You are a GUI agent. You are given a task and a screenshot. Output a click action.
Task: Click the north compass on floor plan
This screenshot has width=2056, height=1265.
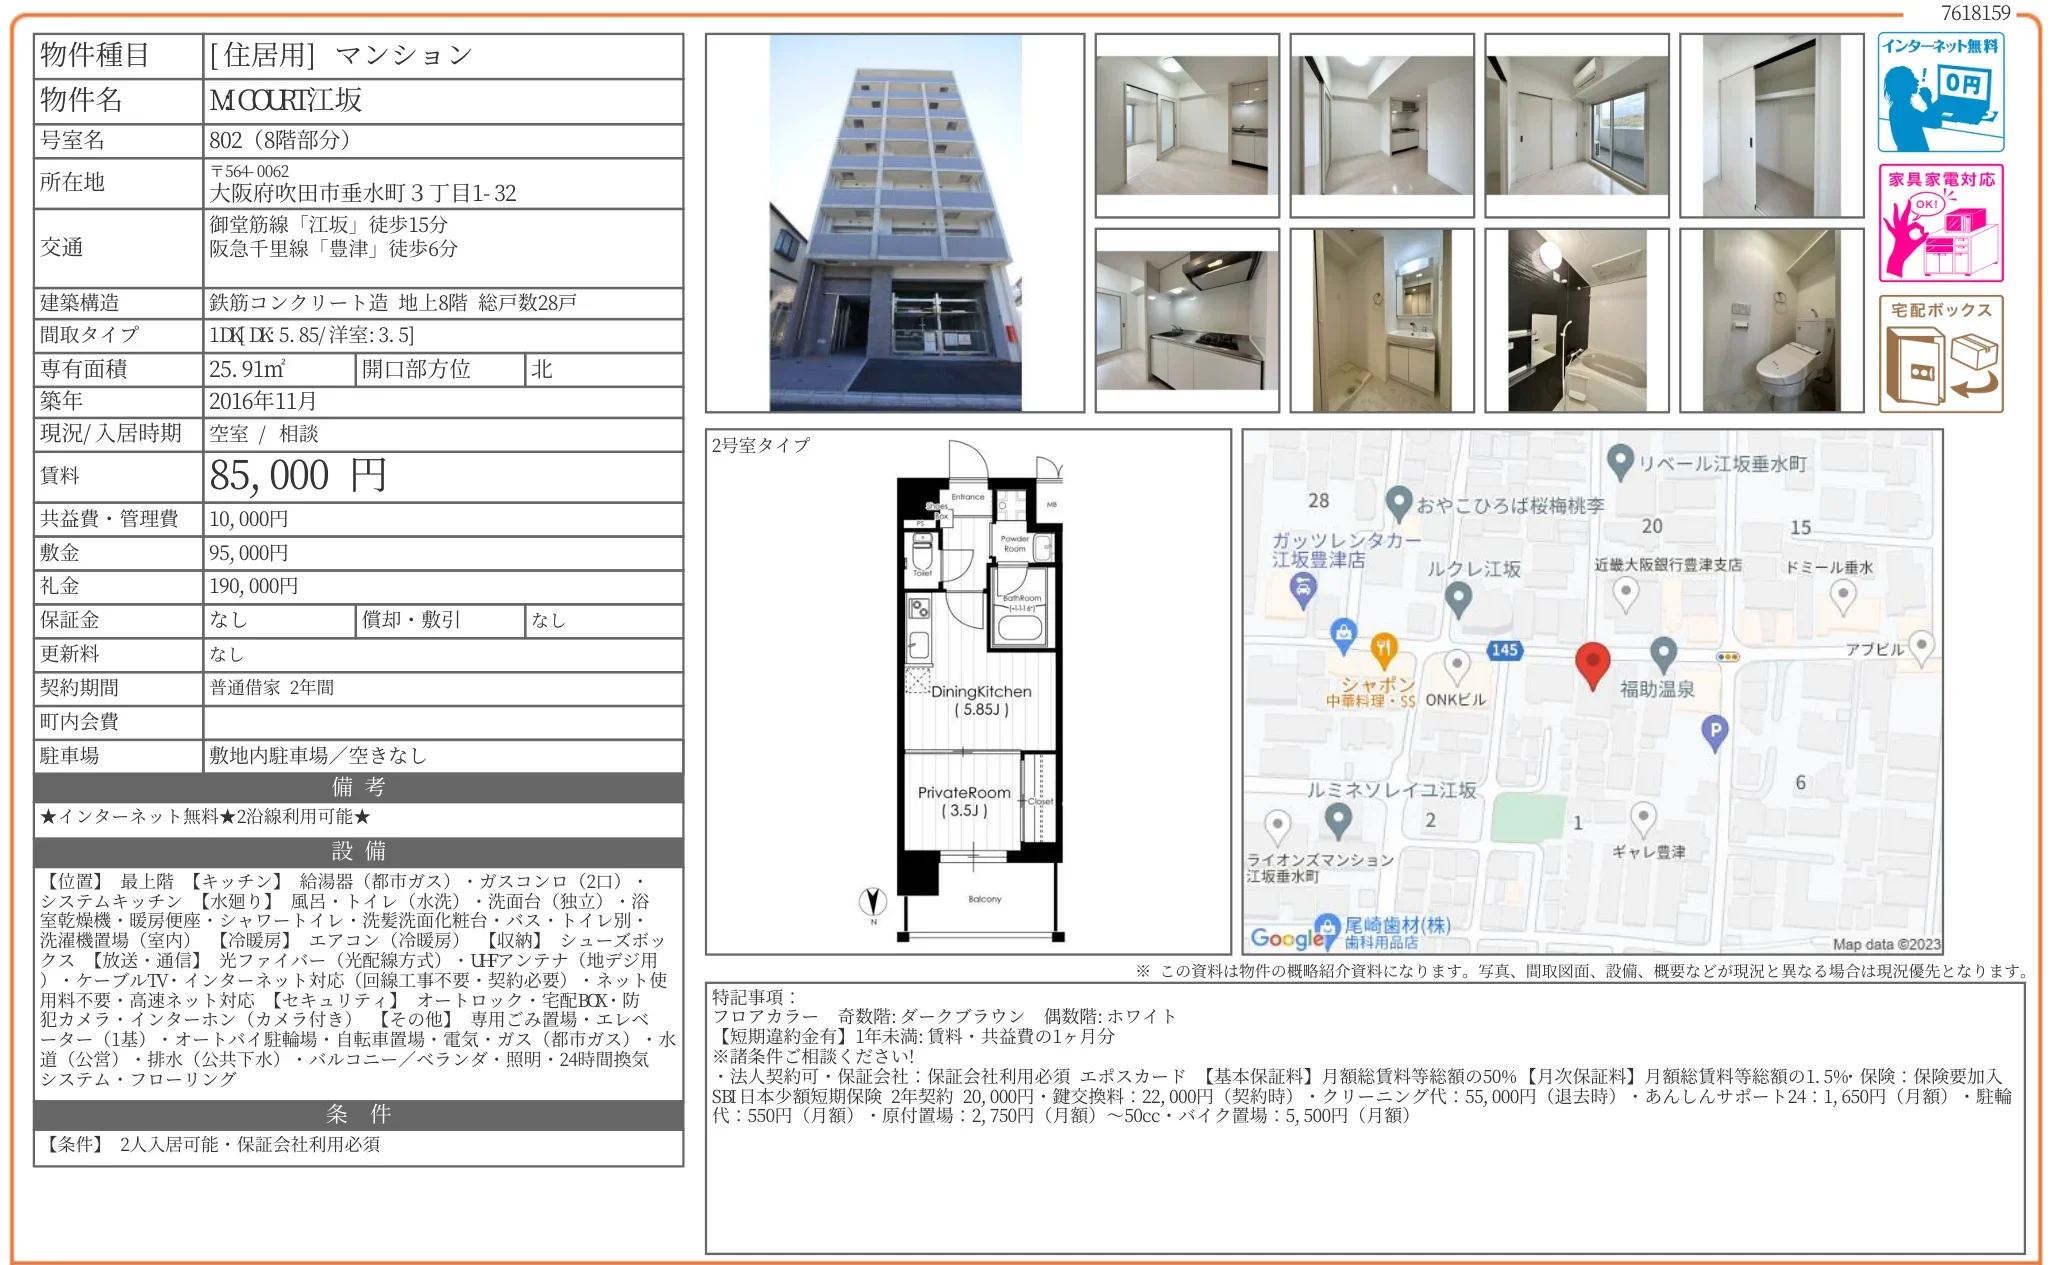click(x=873, y=902)
